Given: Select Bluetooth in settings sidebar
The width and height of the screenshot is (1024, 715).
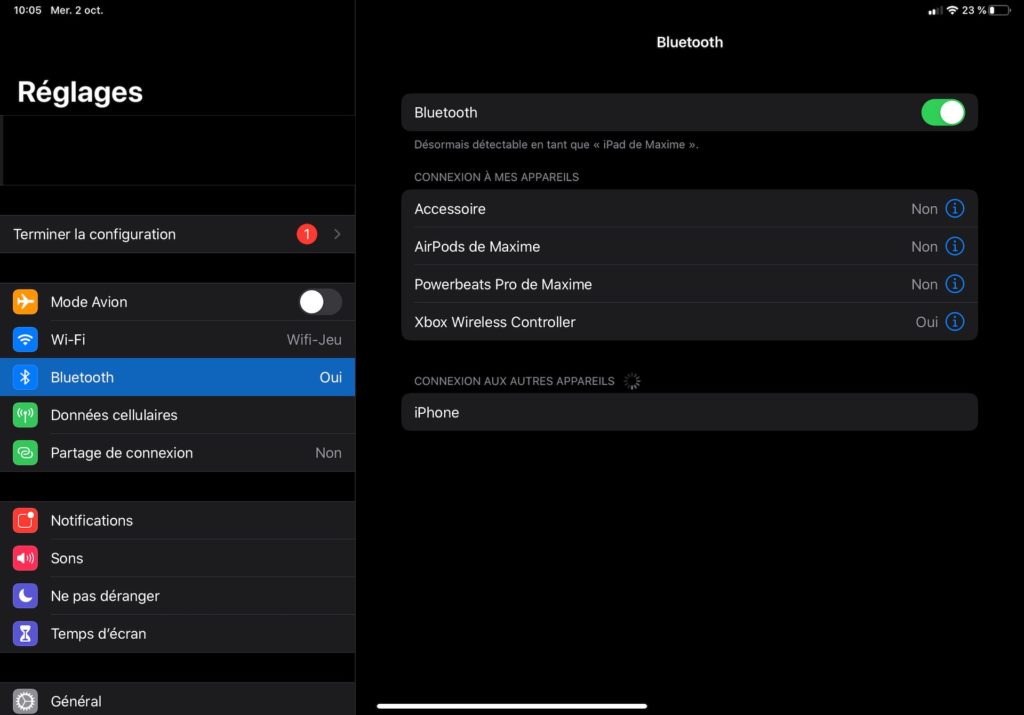Looking at the screenshot, I should (x=178, y=377).
